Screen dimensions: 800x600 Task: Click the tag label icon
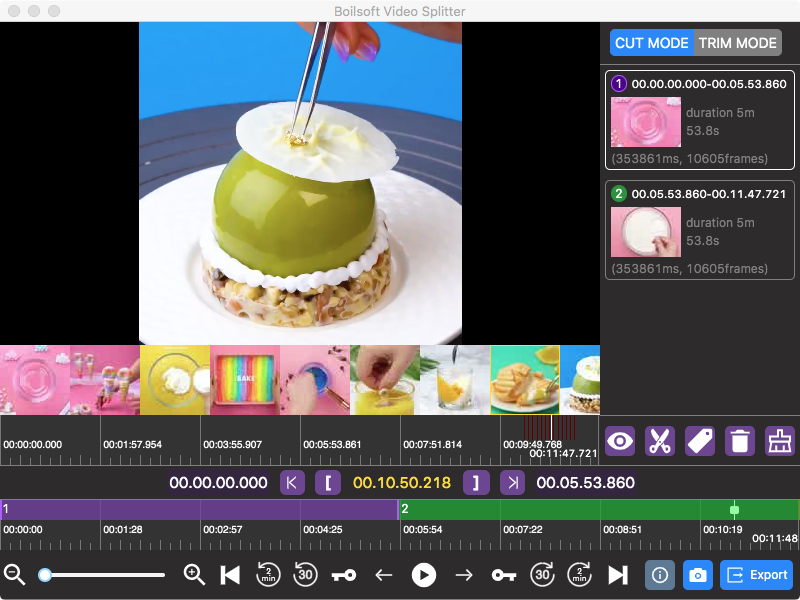coord(700,441)
